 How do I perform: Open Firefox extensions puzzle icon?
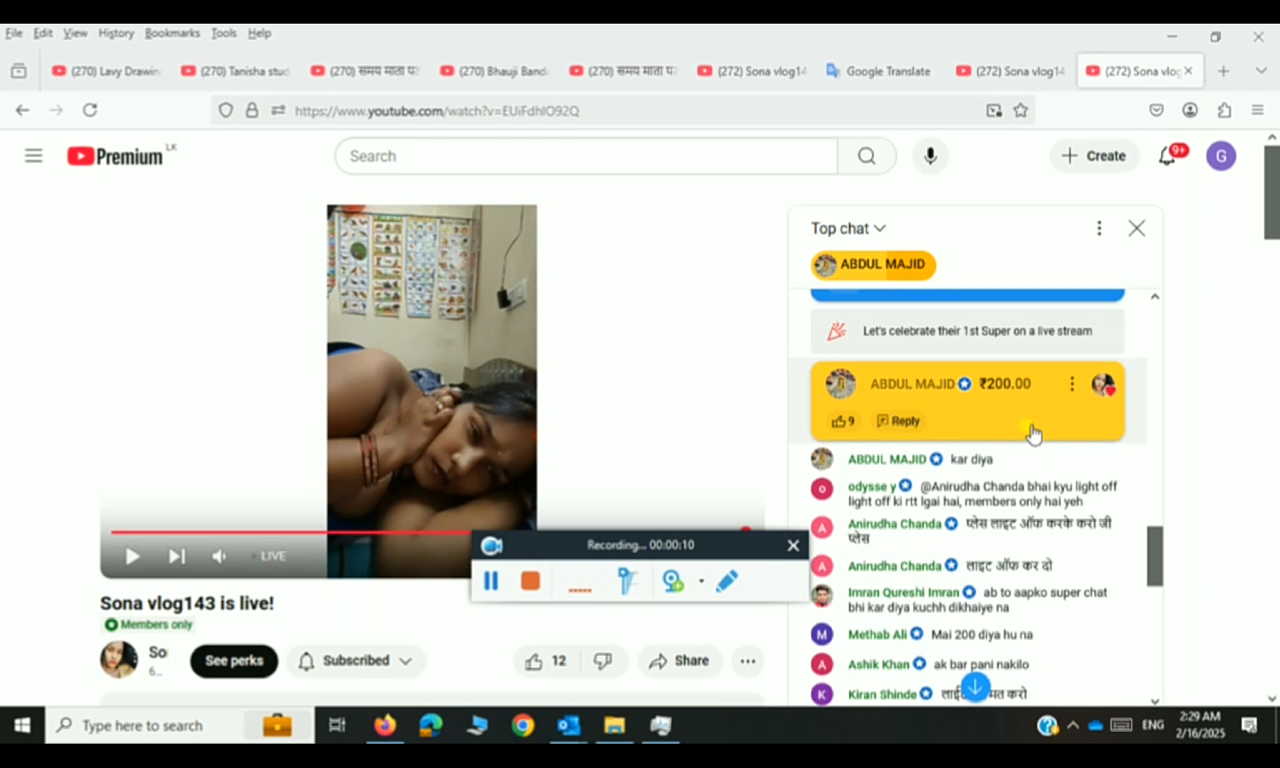click(1224, 110)
